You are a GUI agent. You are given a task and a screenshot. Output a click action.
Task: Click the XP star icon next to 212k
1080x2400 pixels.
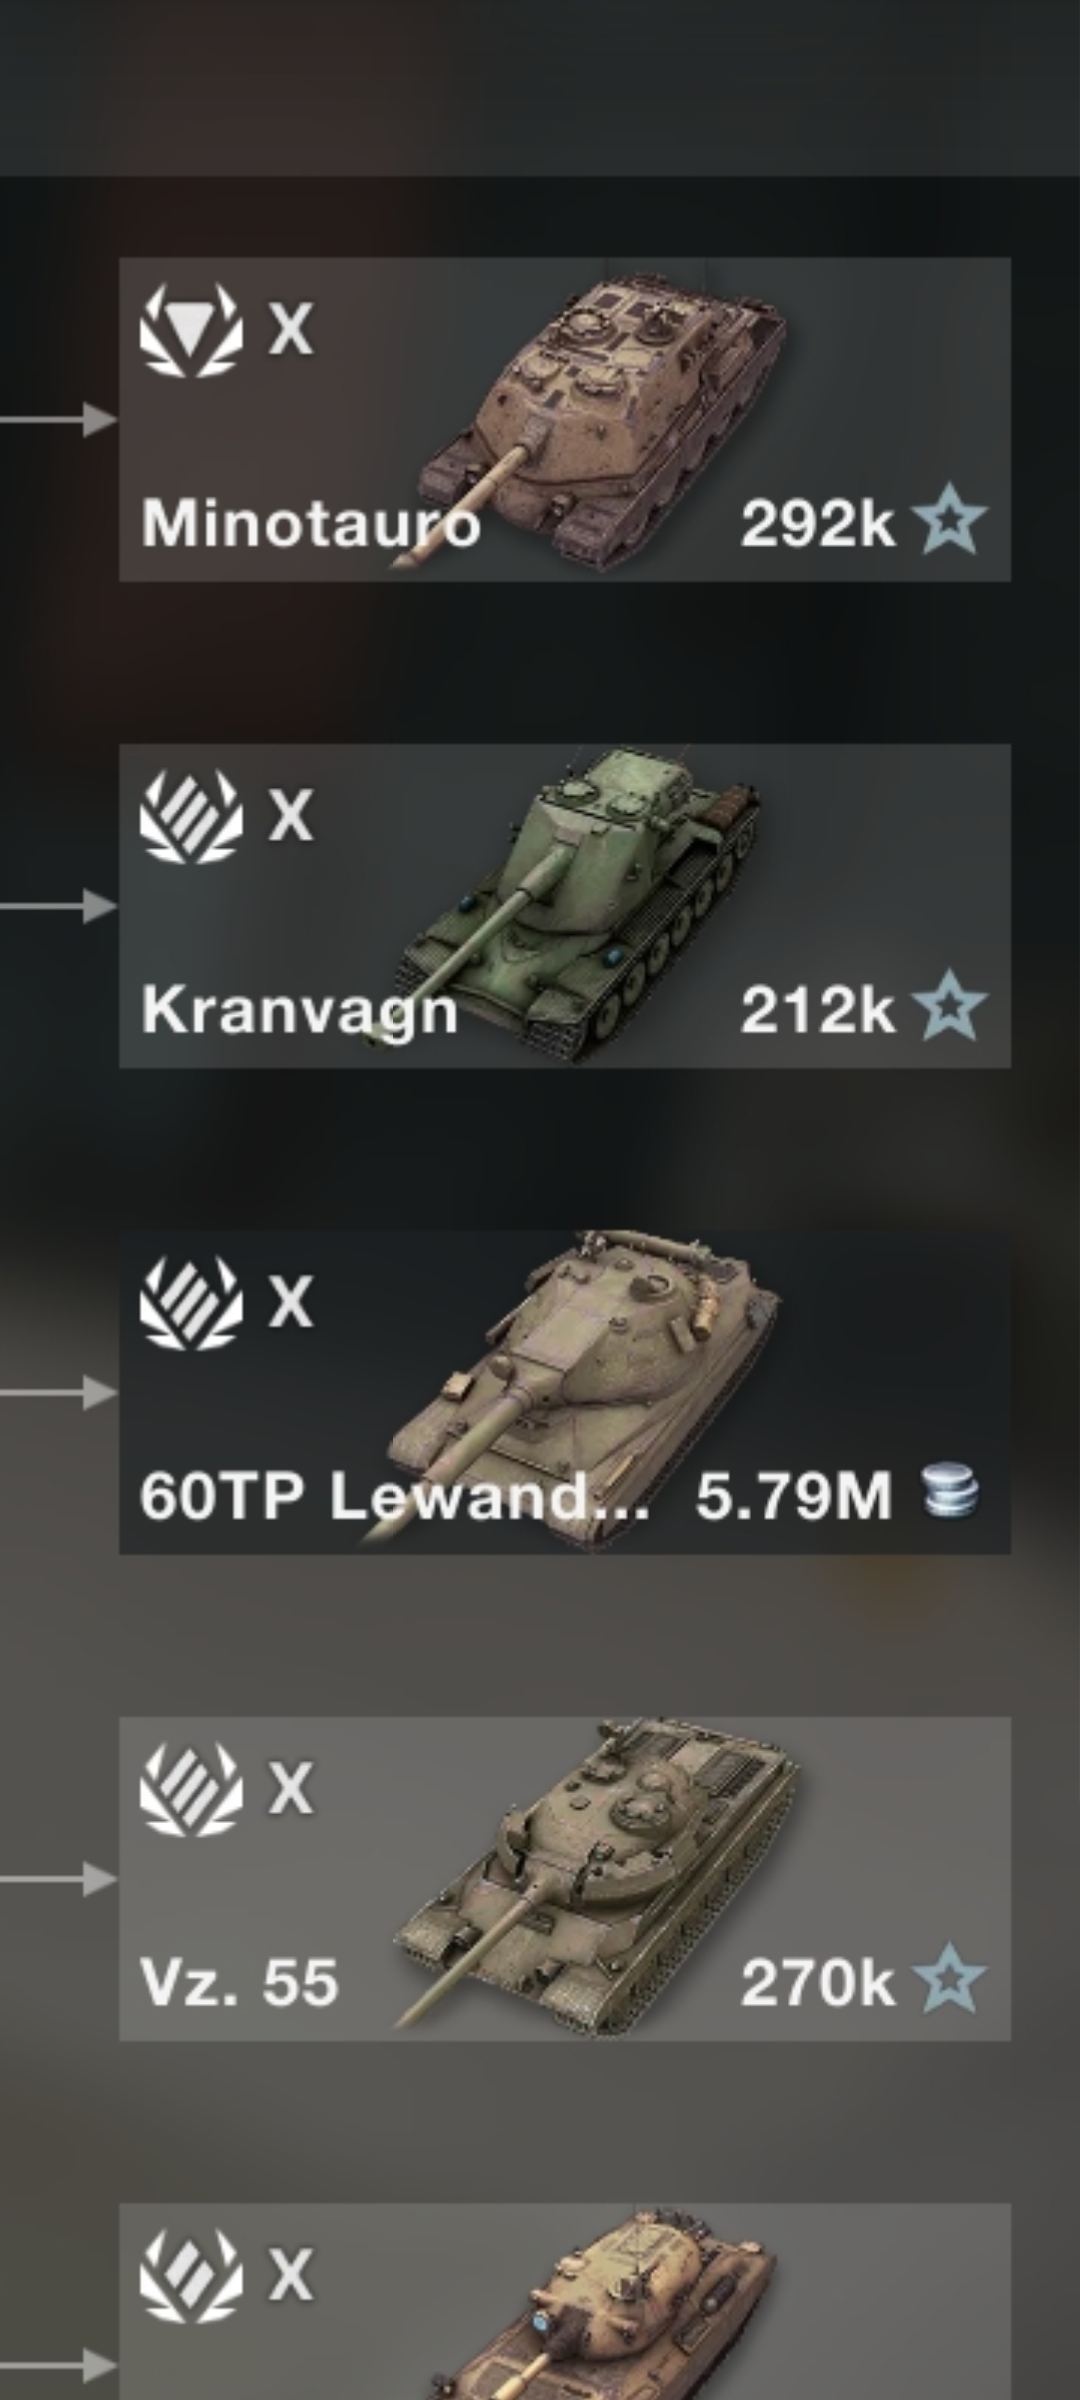(x=949, y=1007)
